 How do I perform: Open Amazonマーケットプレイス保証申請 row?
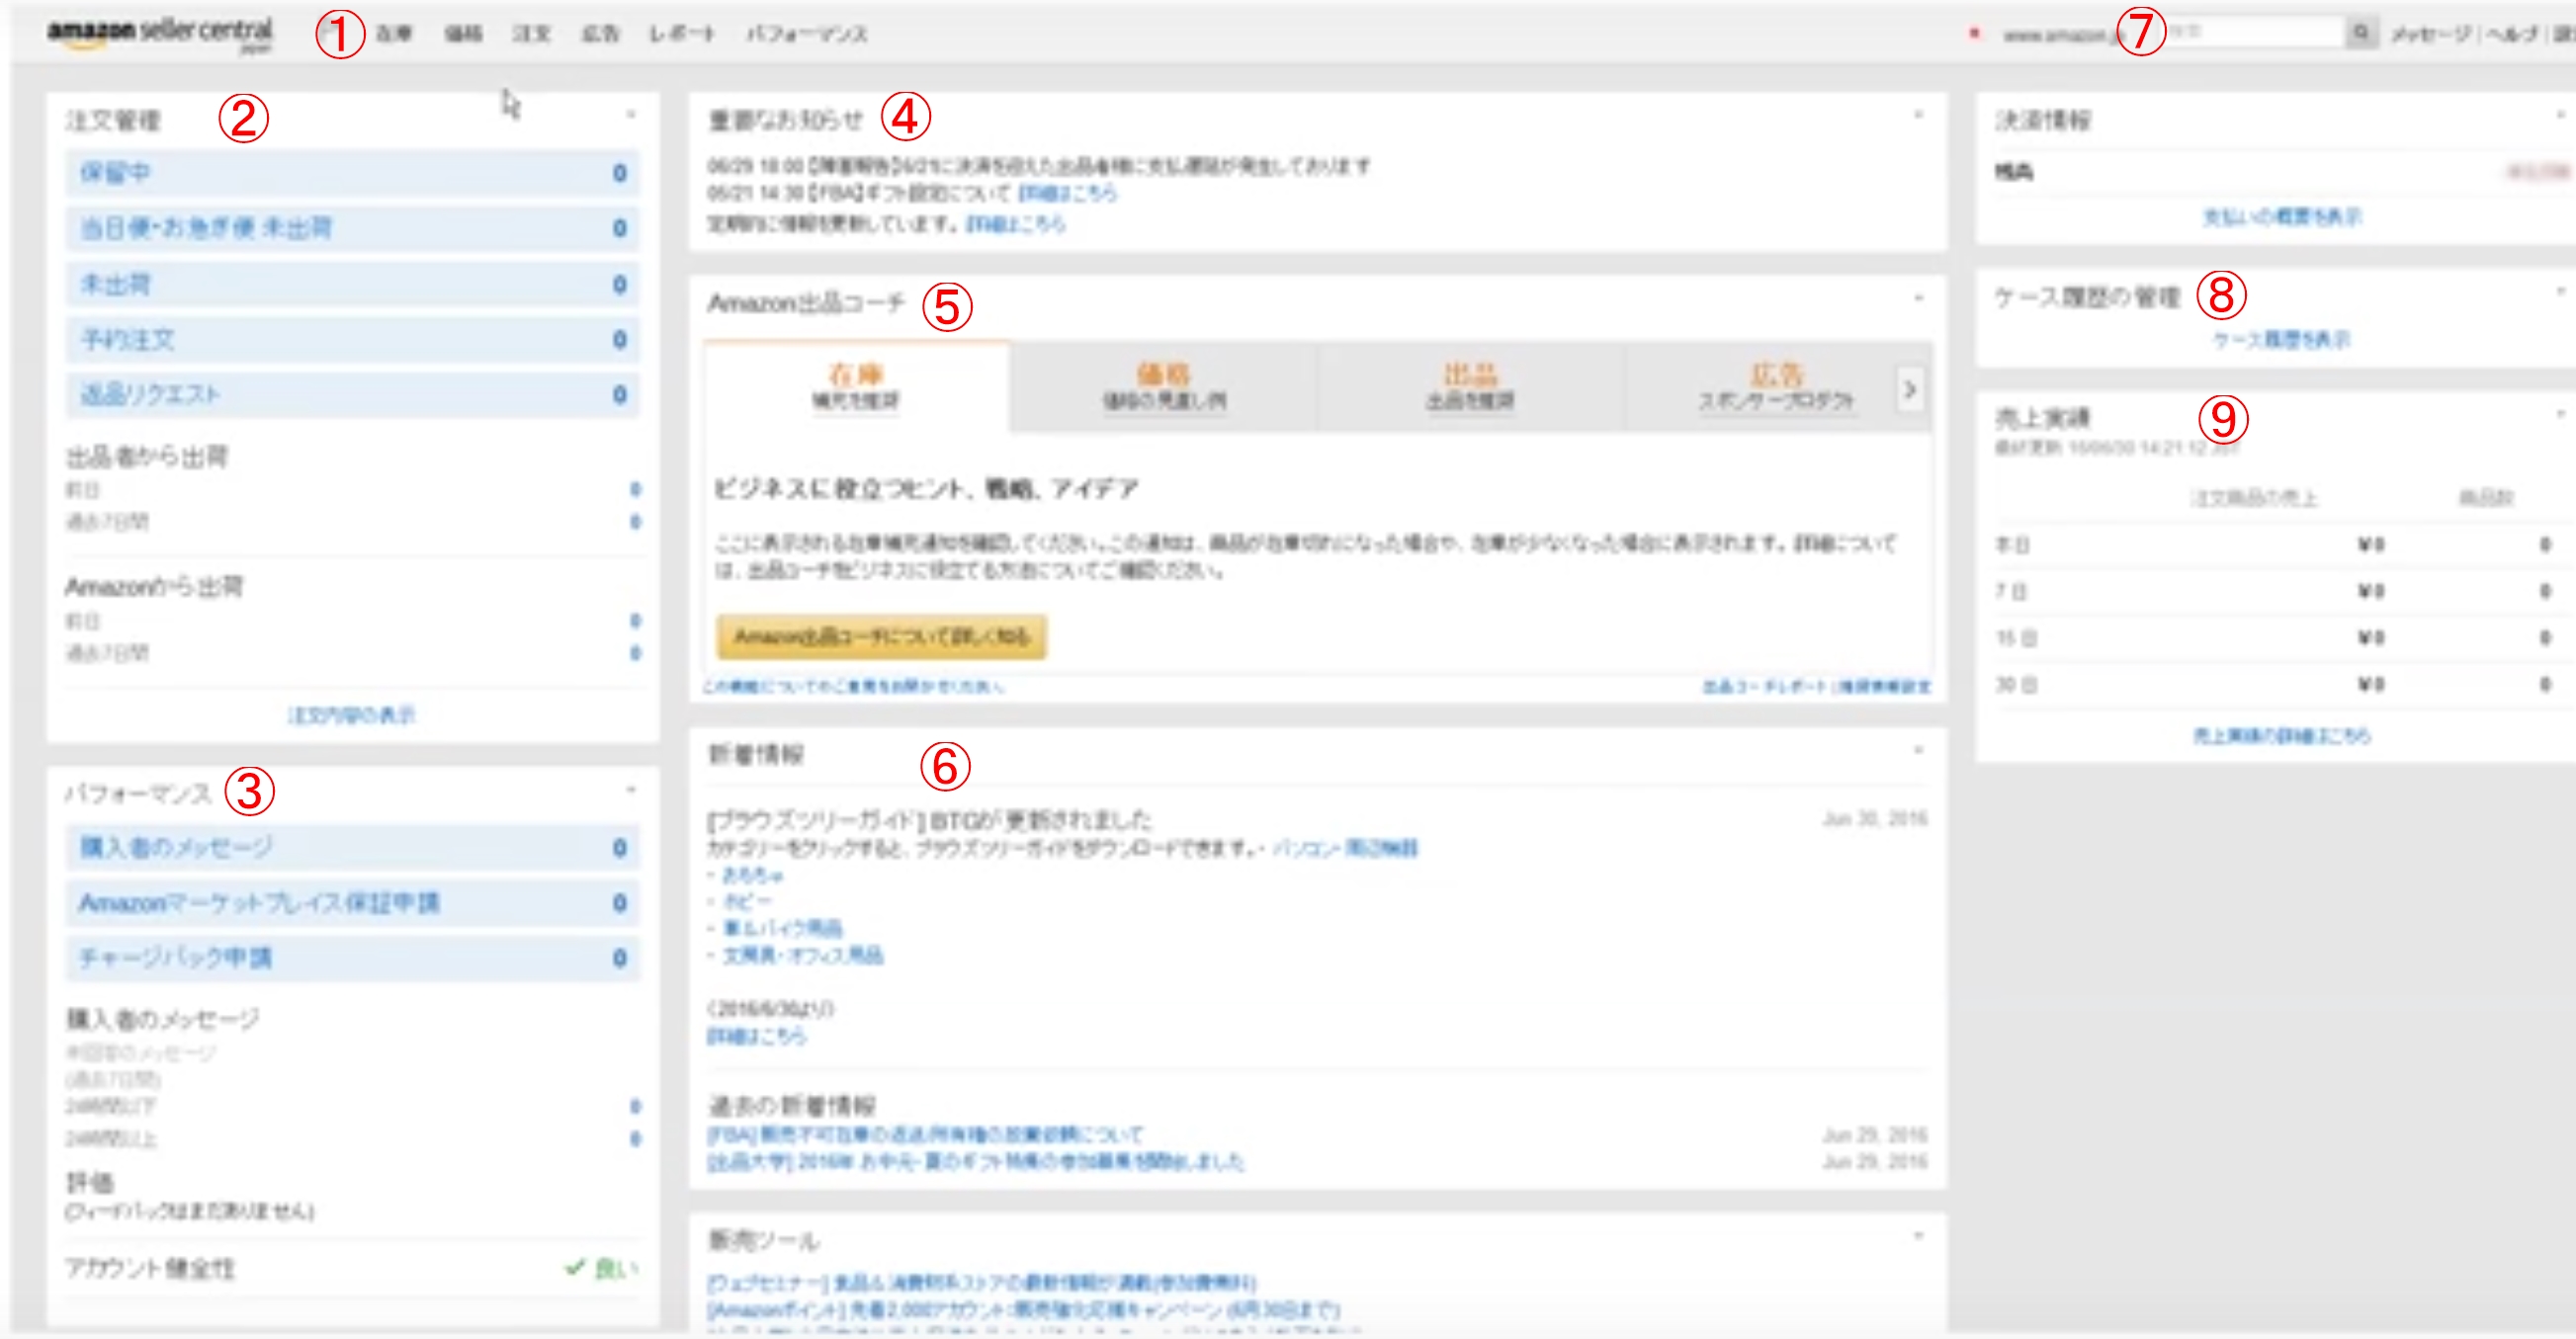(x=352, y=903)
